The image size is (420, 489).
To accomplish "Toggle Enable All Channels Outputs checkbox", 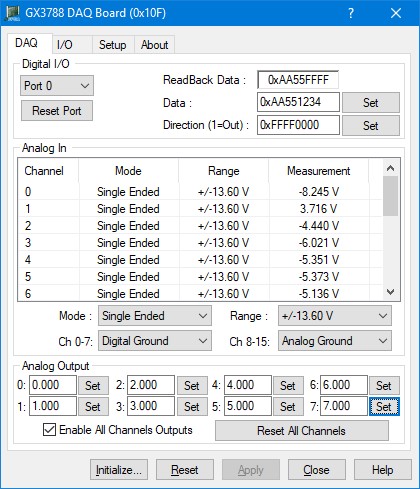I will click(49, 429).
